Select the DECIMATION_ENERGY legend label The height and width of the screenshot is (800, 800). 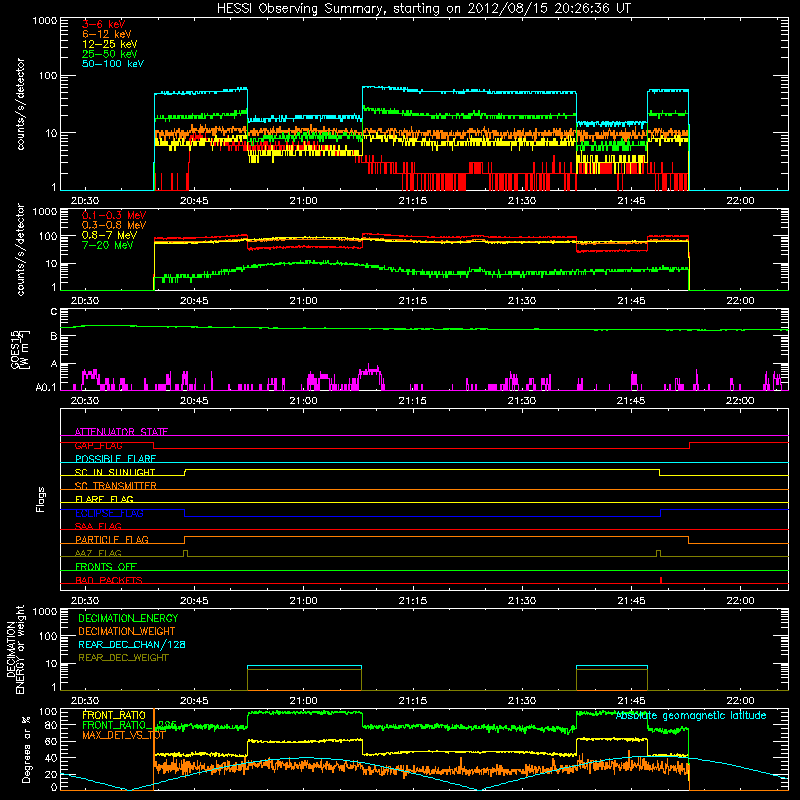[128, 618]
